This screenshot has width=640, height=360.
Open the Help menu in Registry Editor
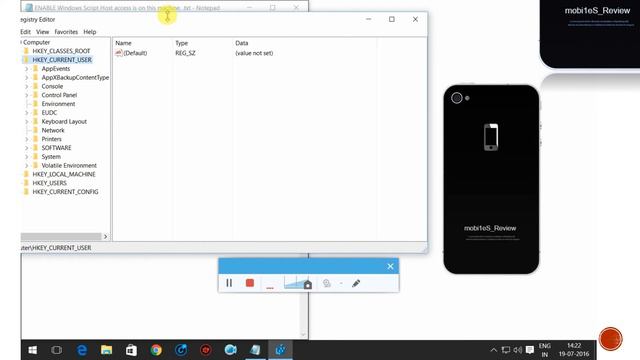click(90, 32)
